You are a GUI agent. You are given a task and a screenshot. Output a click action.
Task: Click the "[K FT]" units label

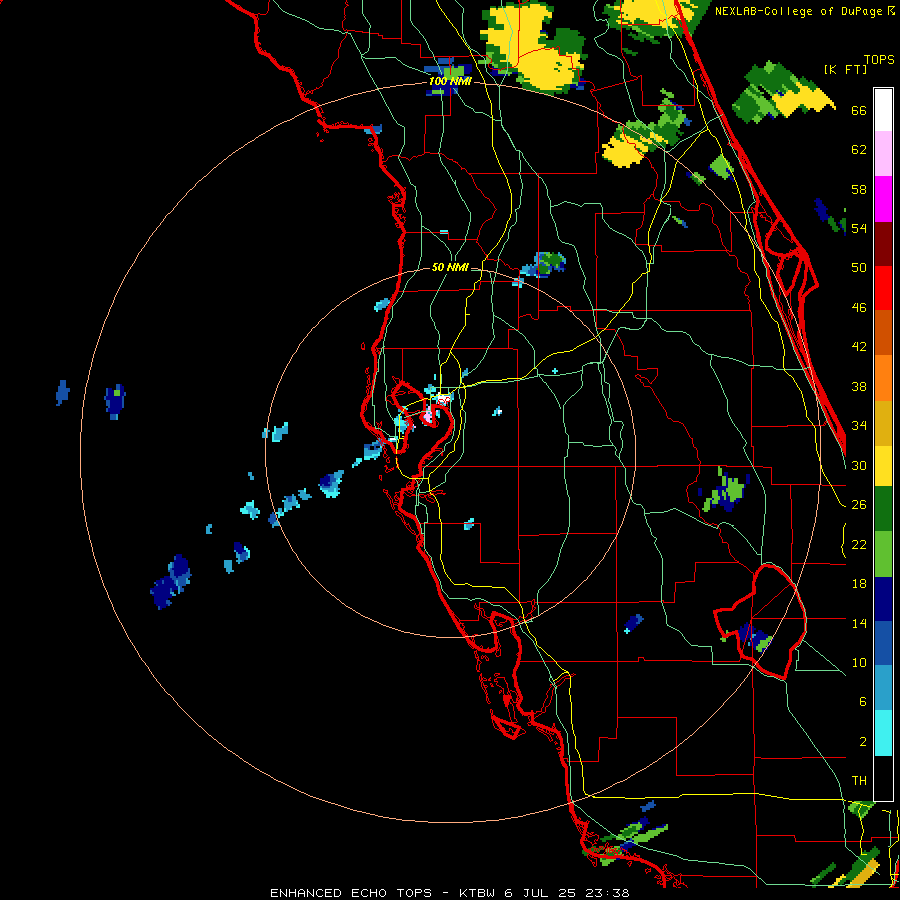(x=845, y=69)
